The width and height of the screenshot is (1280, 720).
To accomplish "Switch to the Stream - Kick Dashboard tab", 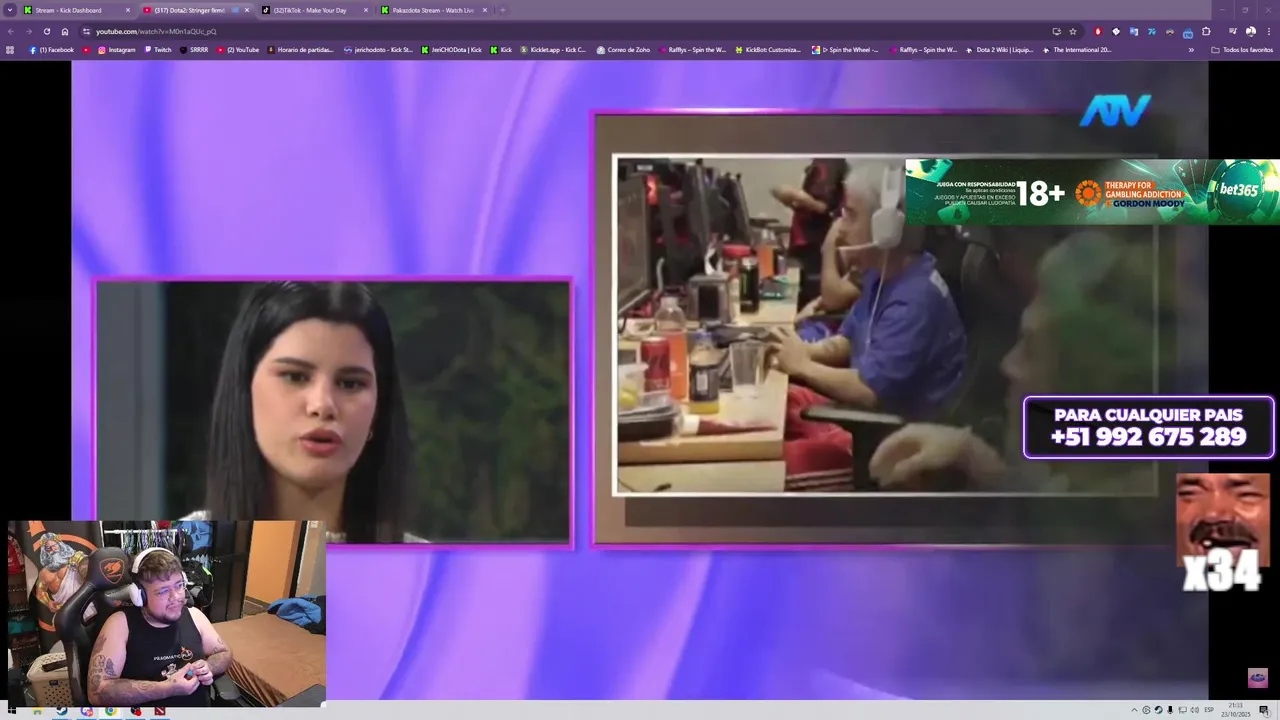I will 78,10.
